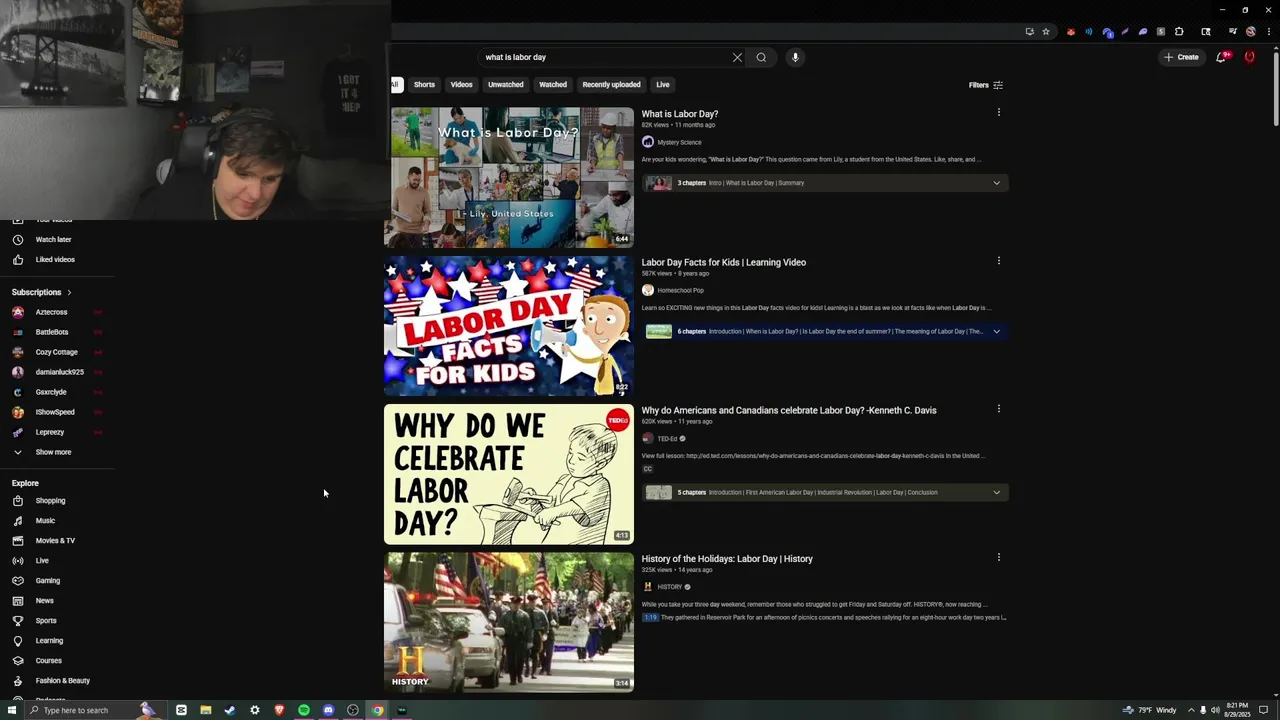
Task: Open the Chrome three-dot menu
Action: pyautogui.click(x=1268, y=31)
